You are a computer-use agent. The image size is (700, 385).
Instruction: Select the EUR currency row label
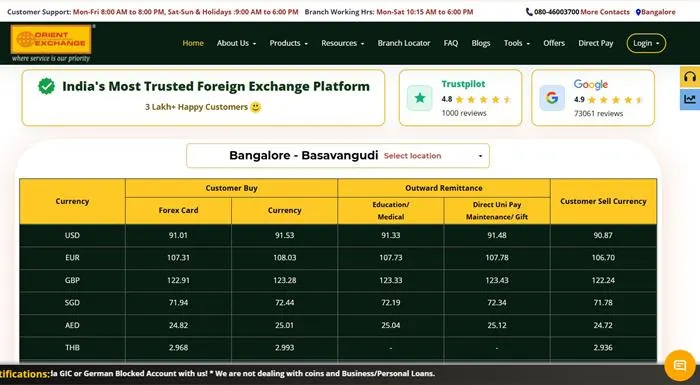72,258
